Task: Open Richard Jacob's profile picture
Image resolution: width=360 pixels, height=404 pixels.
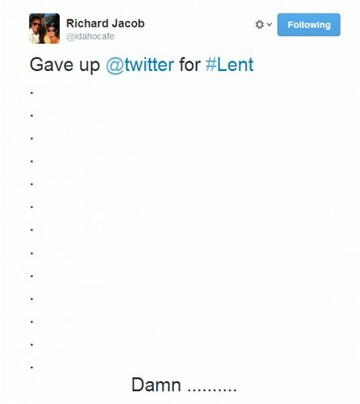Action: [44, 28]
